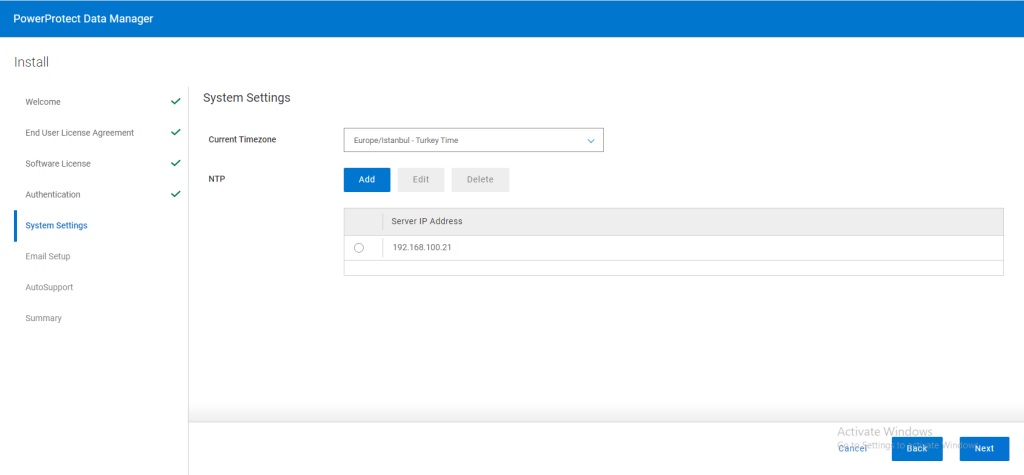
Task: Click Add to create an NTP server
Action: pos(367,180)
